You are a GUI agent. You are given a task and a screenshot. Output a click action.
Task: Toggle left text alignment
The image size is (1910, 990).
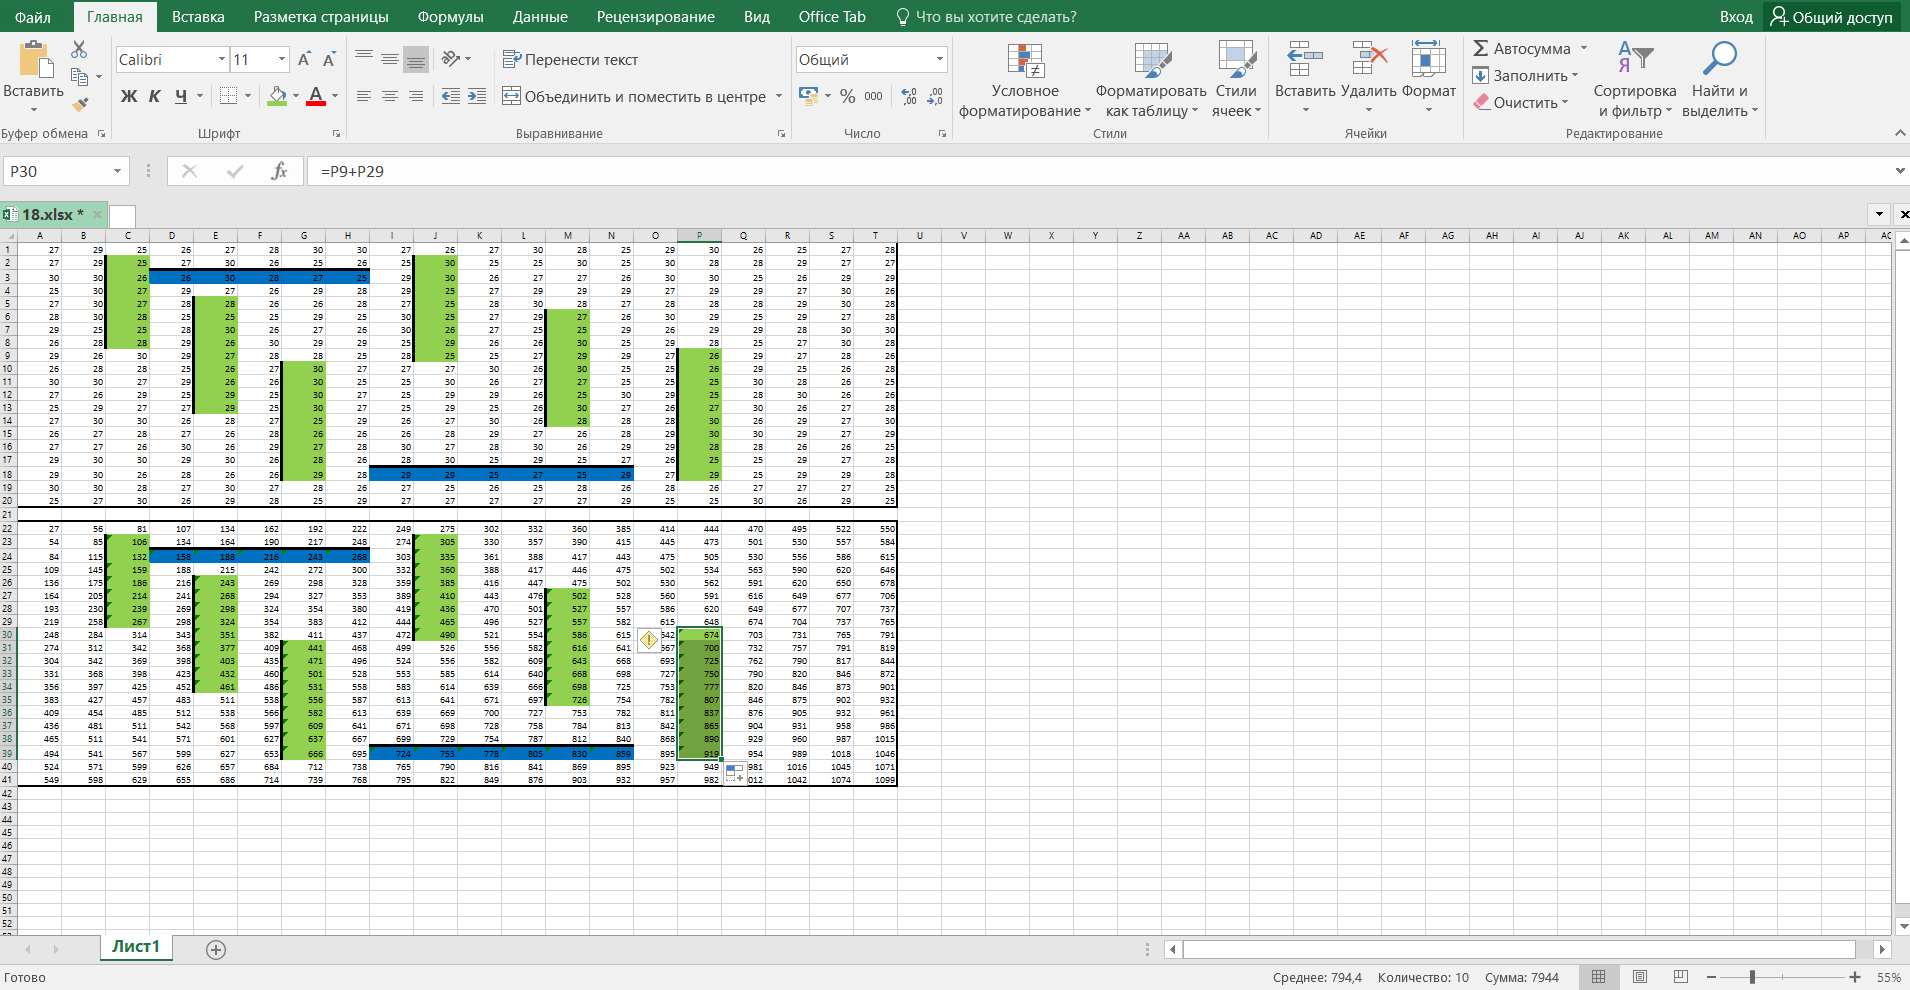[364, 96]
